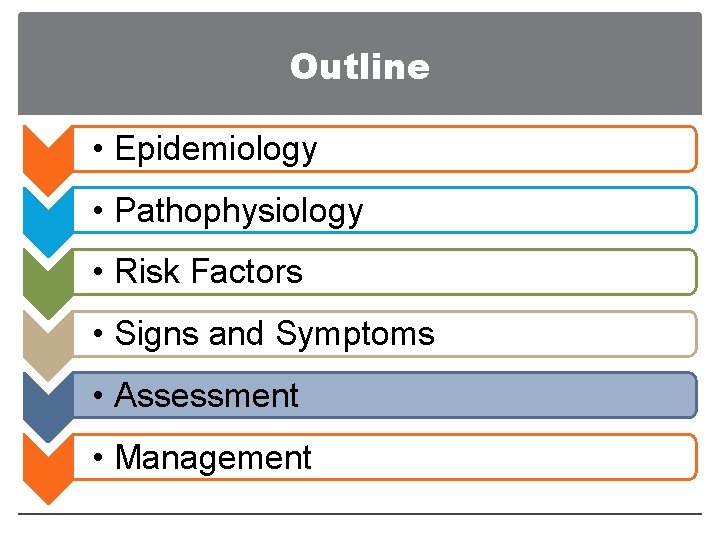
Task: Click the bullet point before Pathophysiology
Action: pos(98,212)
